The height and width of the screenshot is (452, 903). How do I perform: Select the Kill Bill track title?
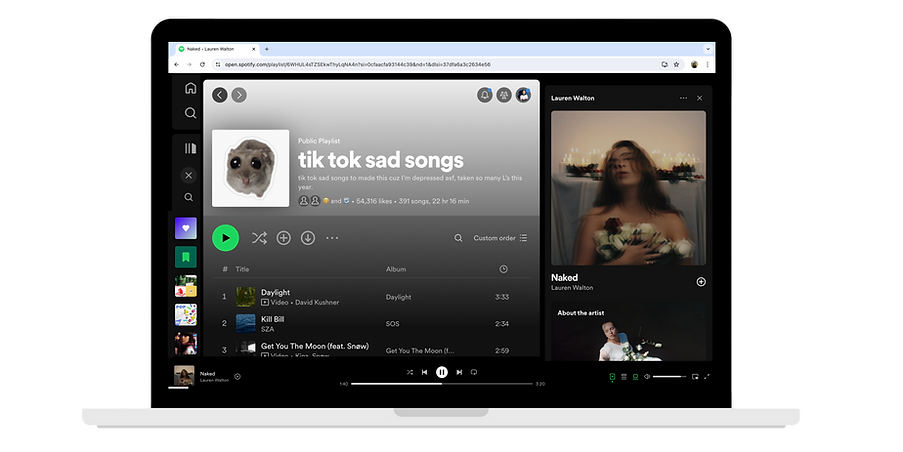point(272,319)
